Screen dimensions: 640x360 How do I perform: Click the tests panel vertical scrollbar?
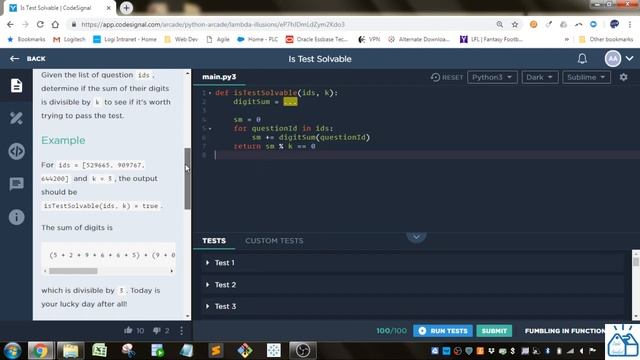[x=636, y=261]
